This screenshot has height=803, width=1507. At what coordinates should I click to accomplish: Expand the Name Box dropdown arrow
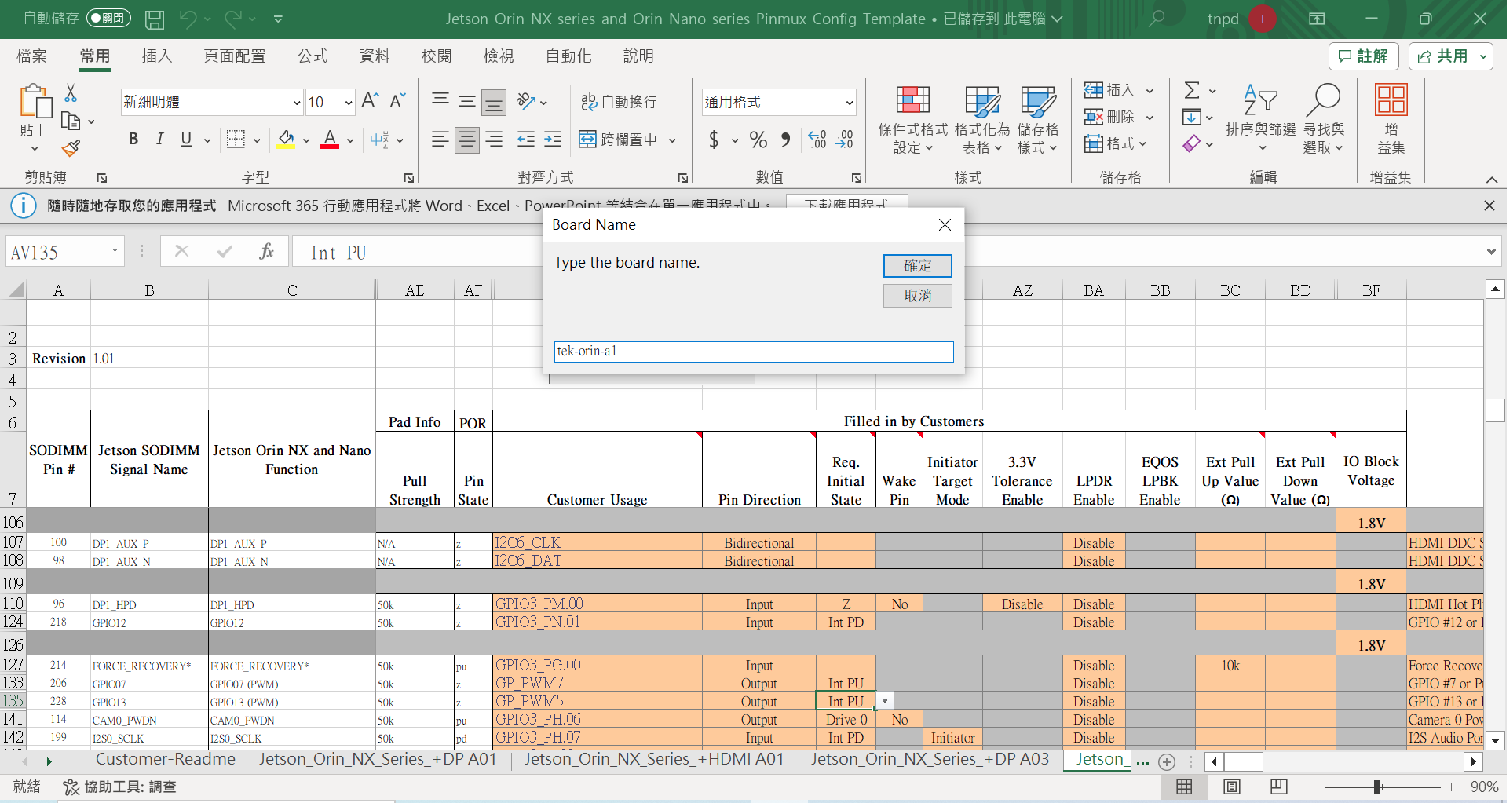116,252
